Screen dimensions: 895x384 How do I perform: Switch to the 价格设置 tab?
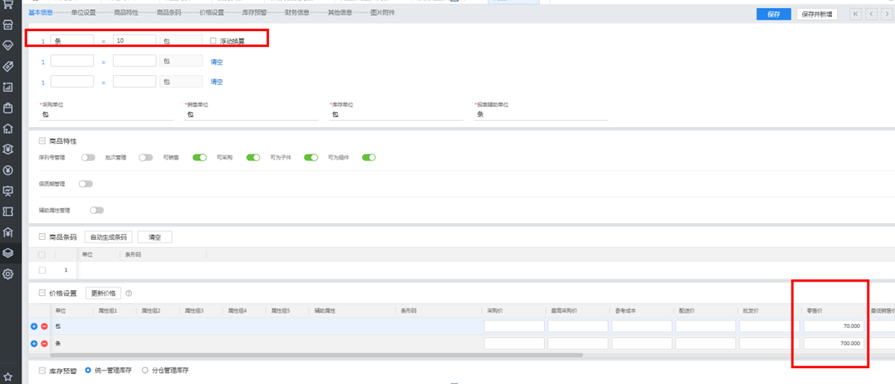[x=212, y=12]
